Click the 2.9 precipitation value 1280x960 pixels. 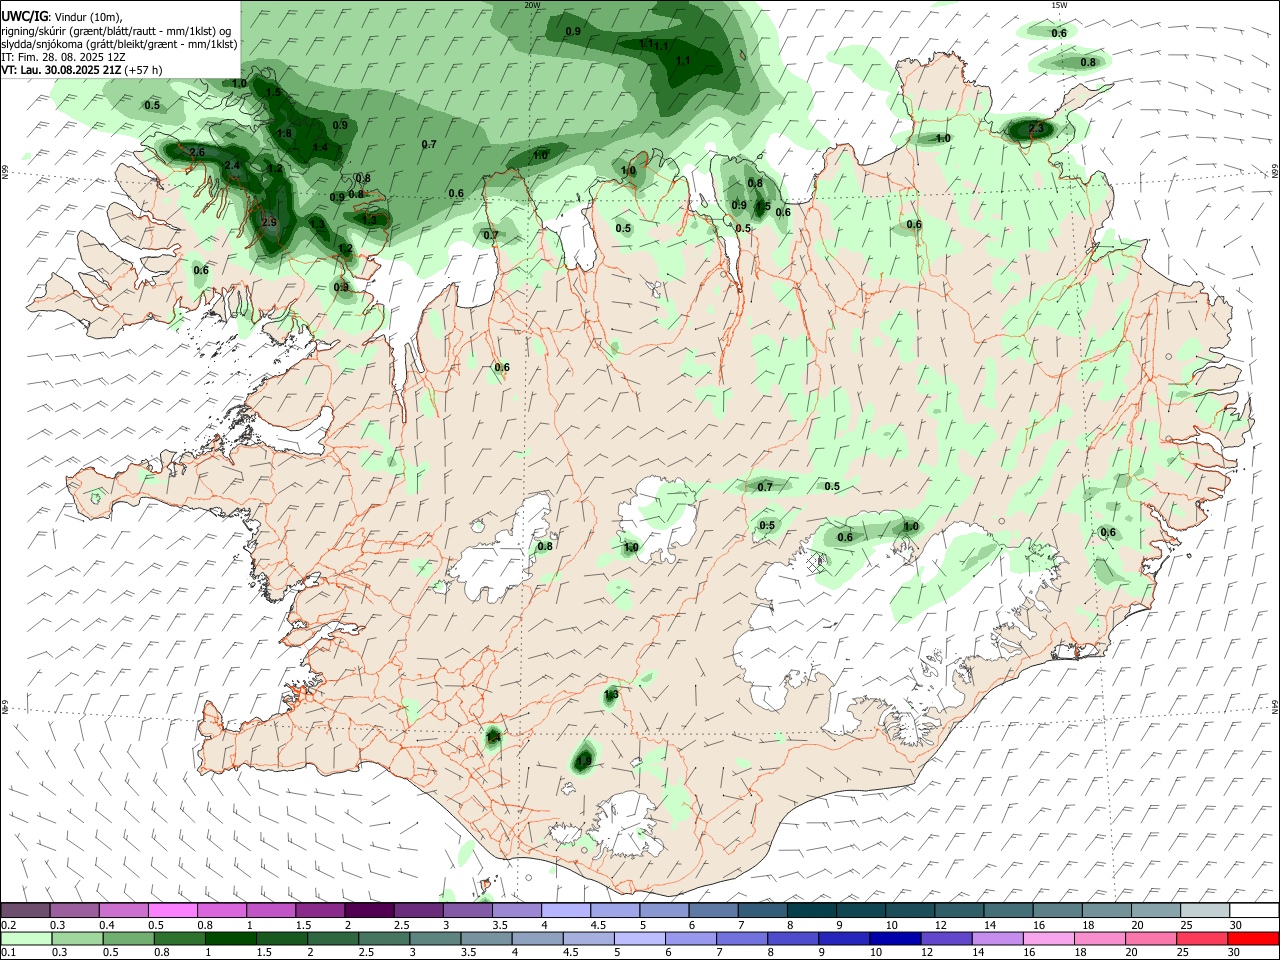click(269, 222)
